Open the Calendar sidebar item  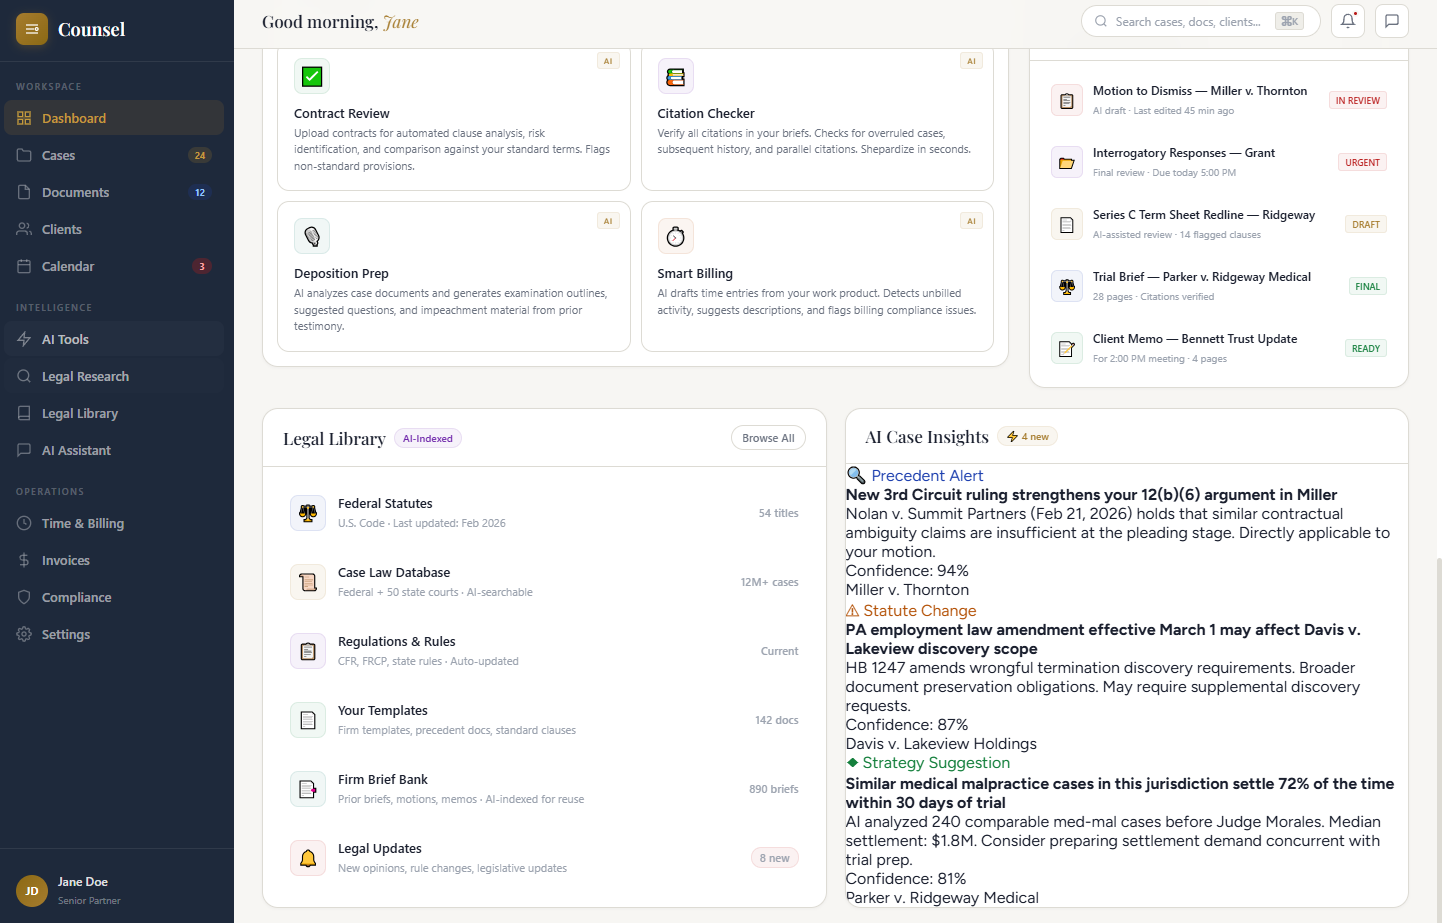[x=114, y=266]
